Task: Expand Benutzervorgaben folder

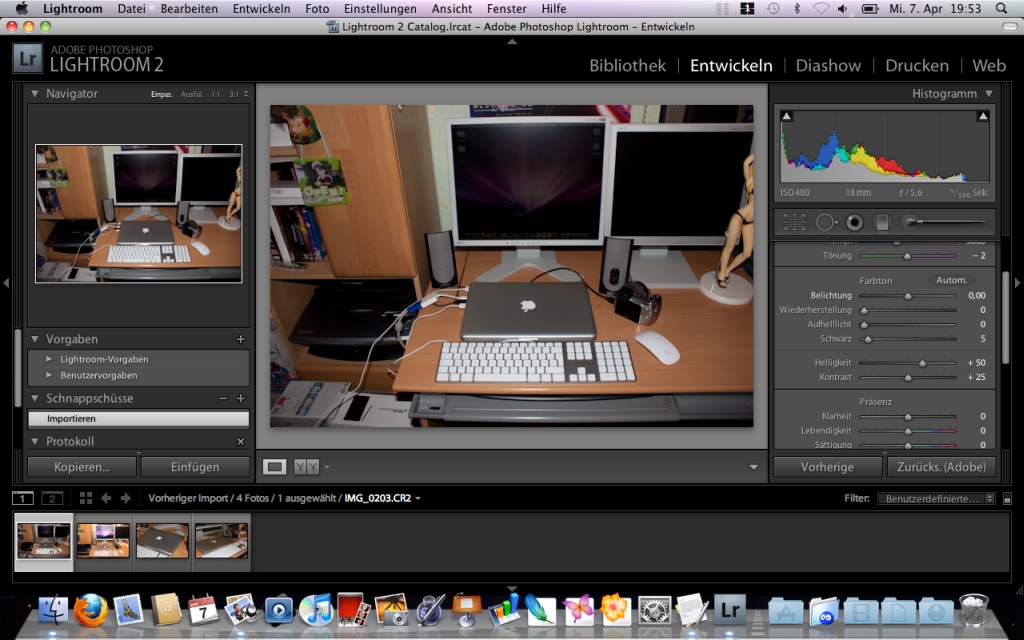Action: click(49, 376)
